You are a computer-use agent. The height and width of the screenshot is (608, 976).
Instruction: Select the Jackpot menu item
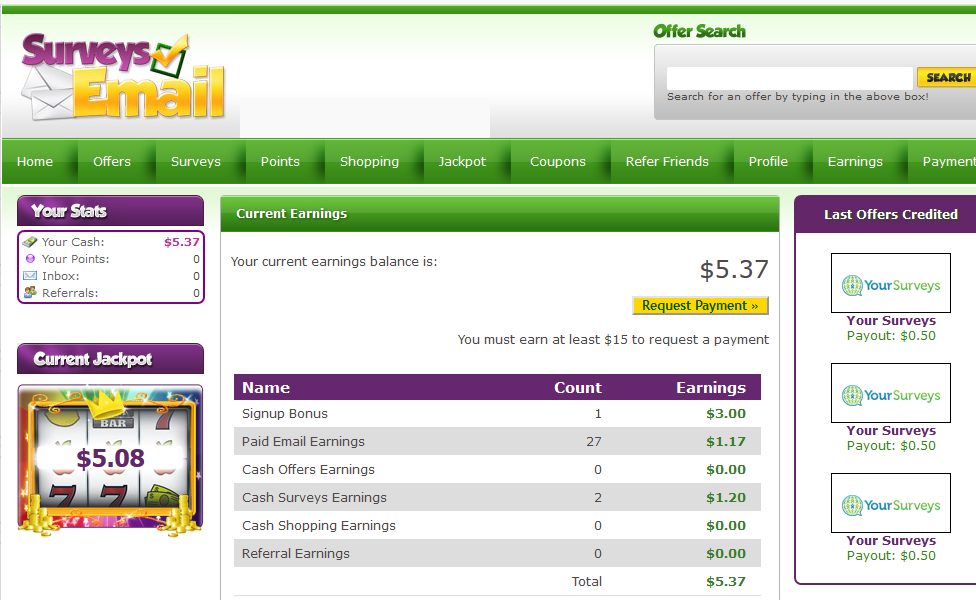click(x=462, y=162)
